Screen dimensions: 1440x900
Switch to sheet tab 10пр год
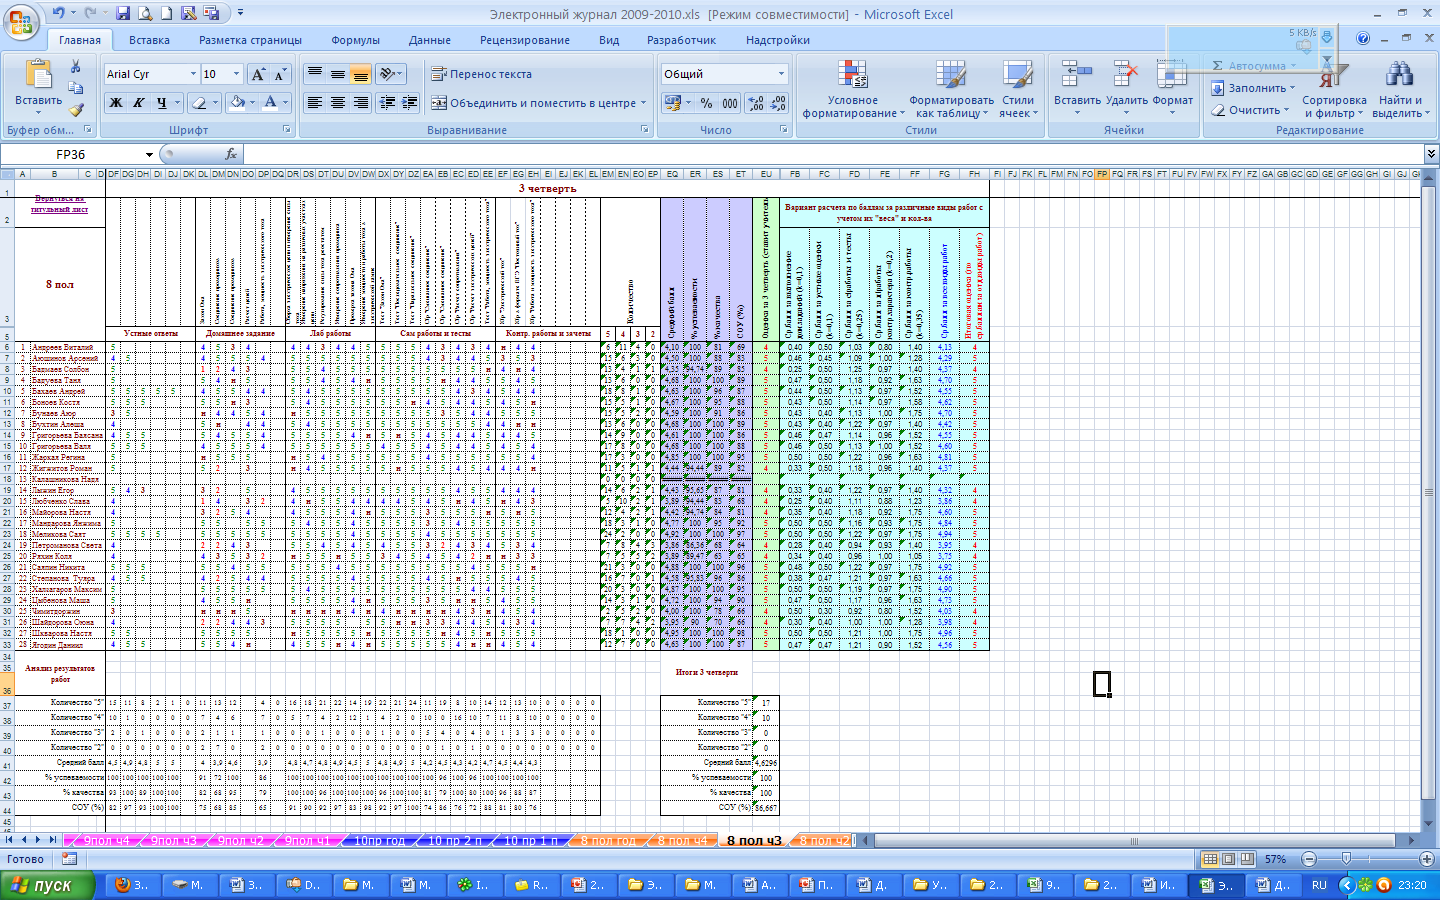click(380, 840)
